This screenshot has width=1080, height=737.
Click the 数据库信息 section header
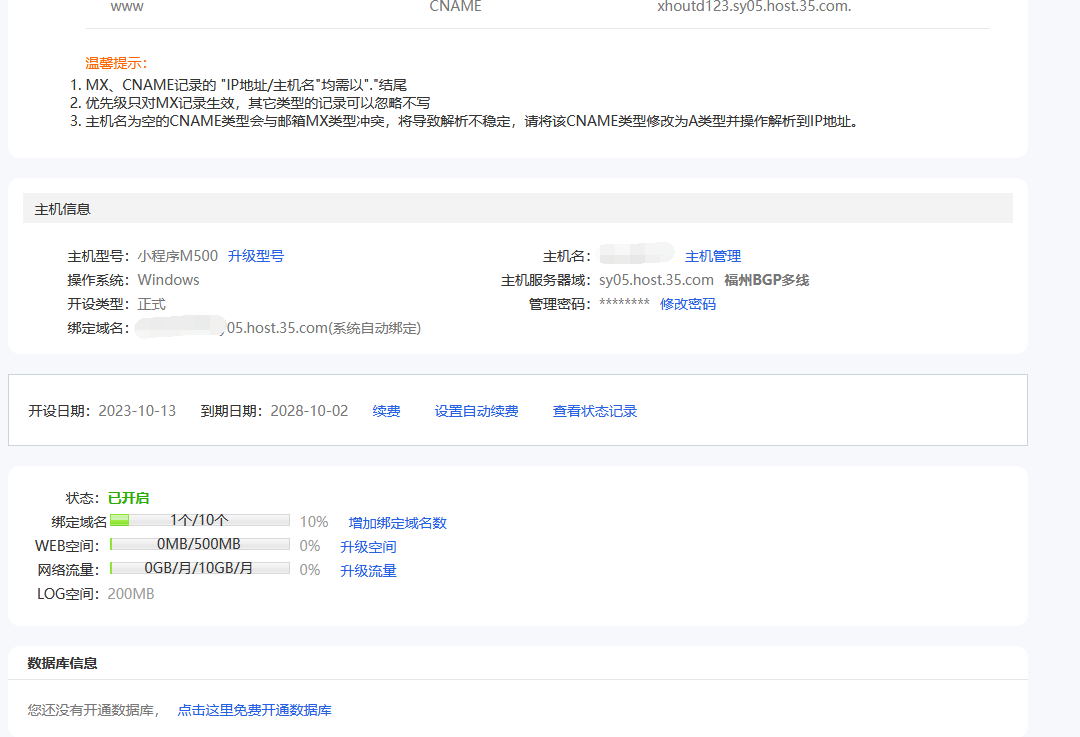[x=63, y=663]
